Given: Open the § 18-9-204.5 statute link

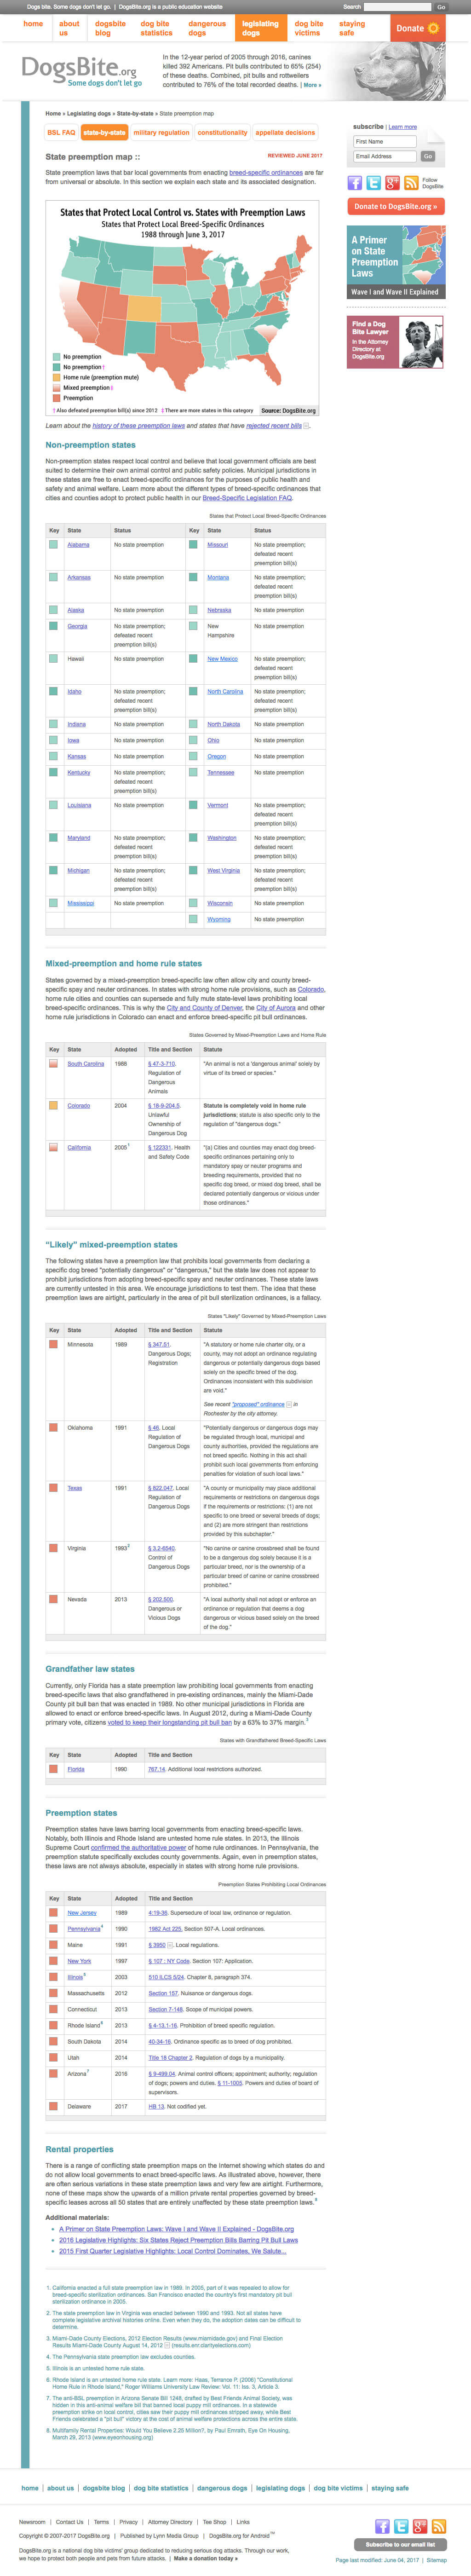Looking at the screenshot, I should tap(164, 1106).
